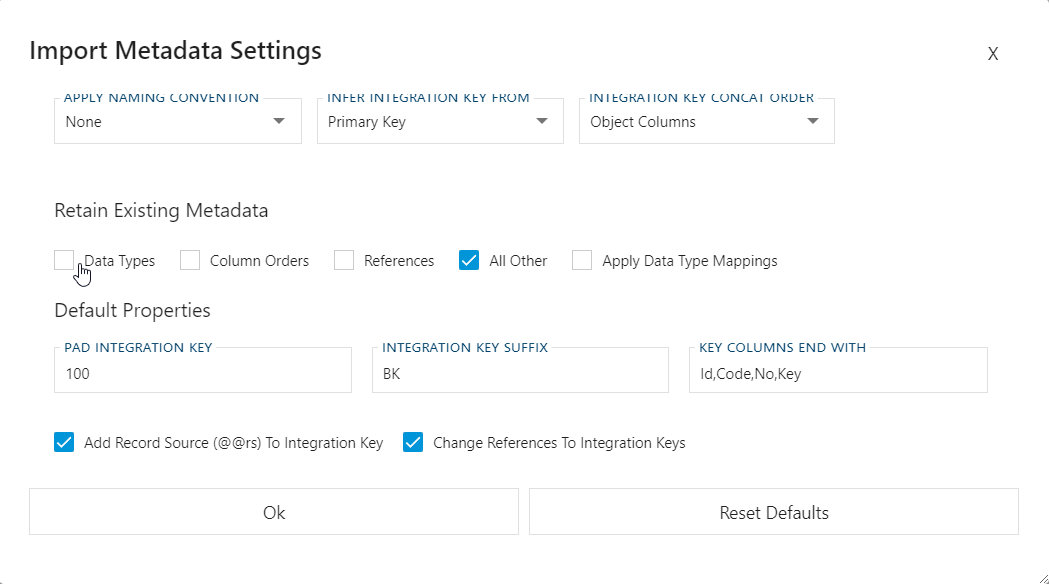Open the Infer Integration Key From dropdown
This screenshot has width=1049, height=584.
click(440, 120)
